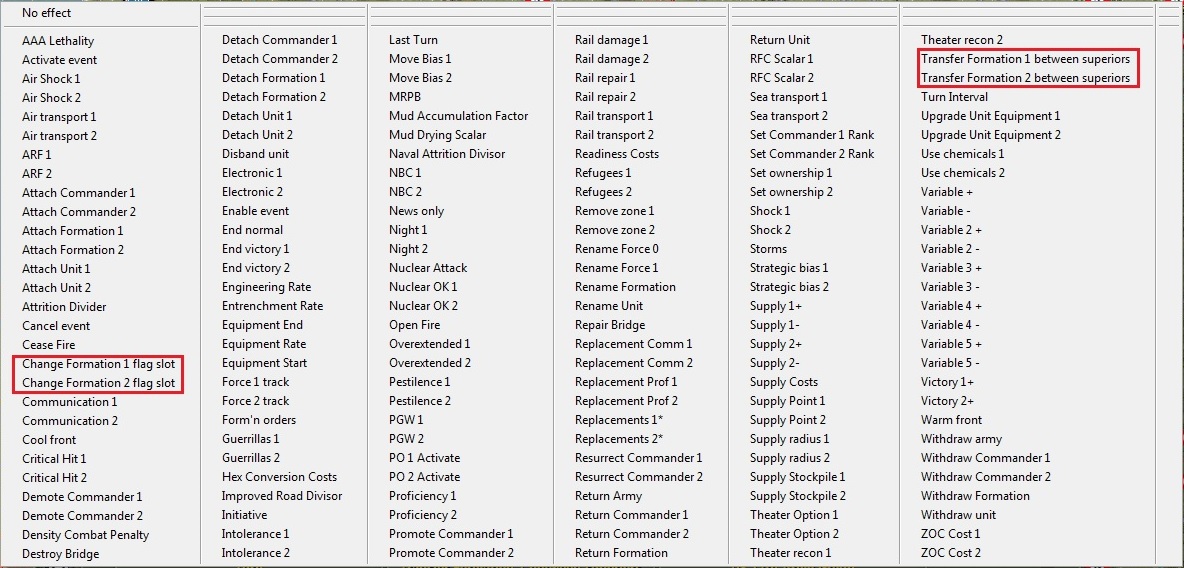The height and width of the screenshot is (568, 1184).
Task: Select 'Withdraw army' entry
Action: pyautogui.click(x=961, y=439)
